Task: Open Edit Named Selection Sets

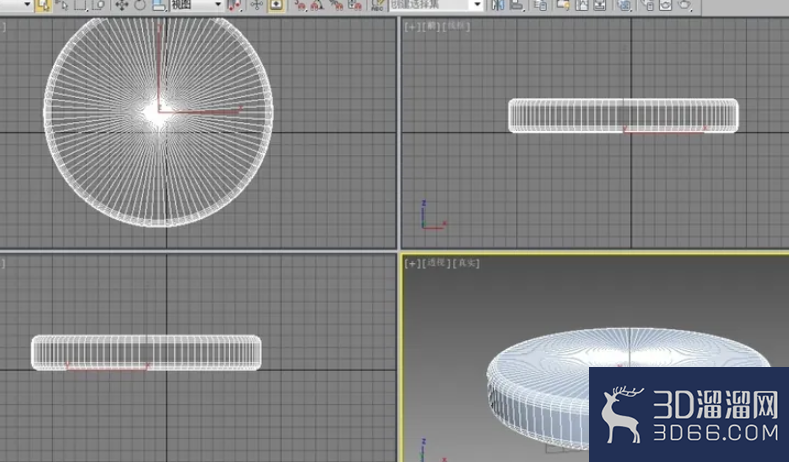Action: tap(377, 5)
